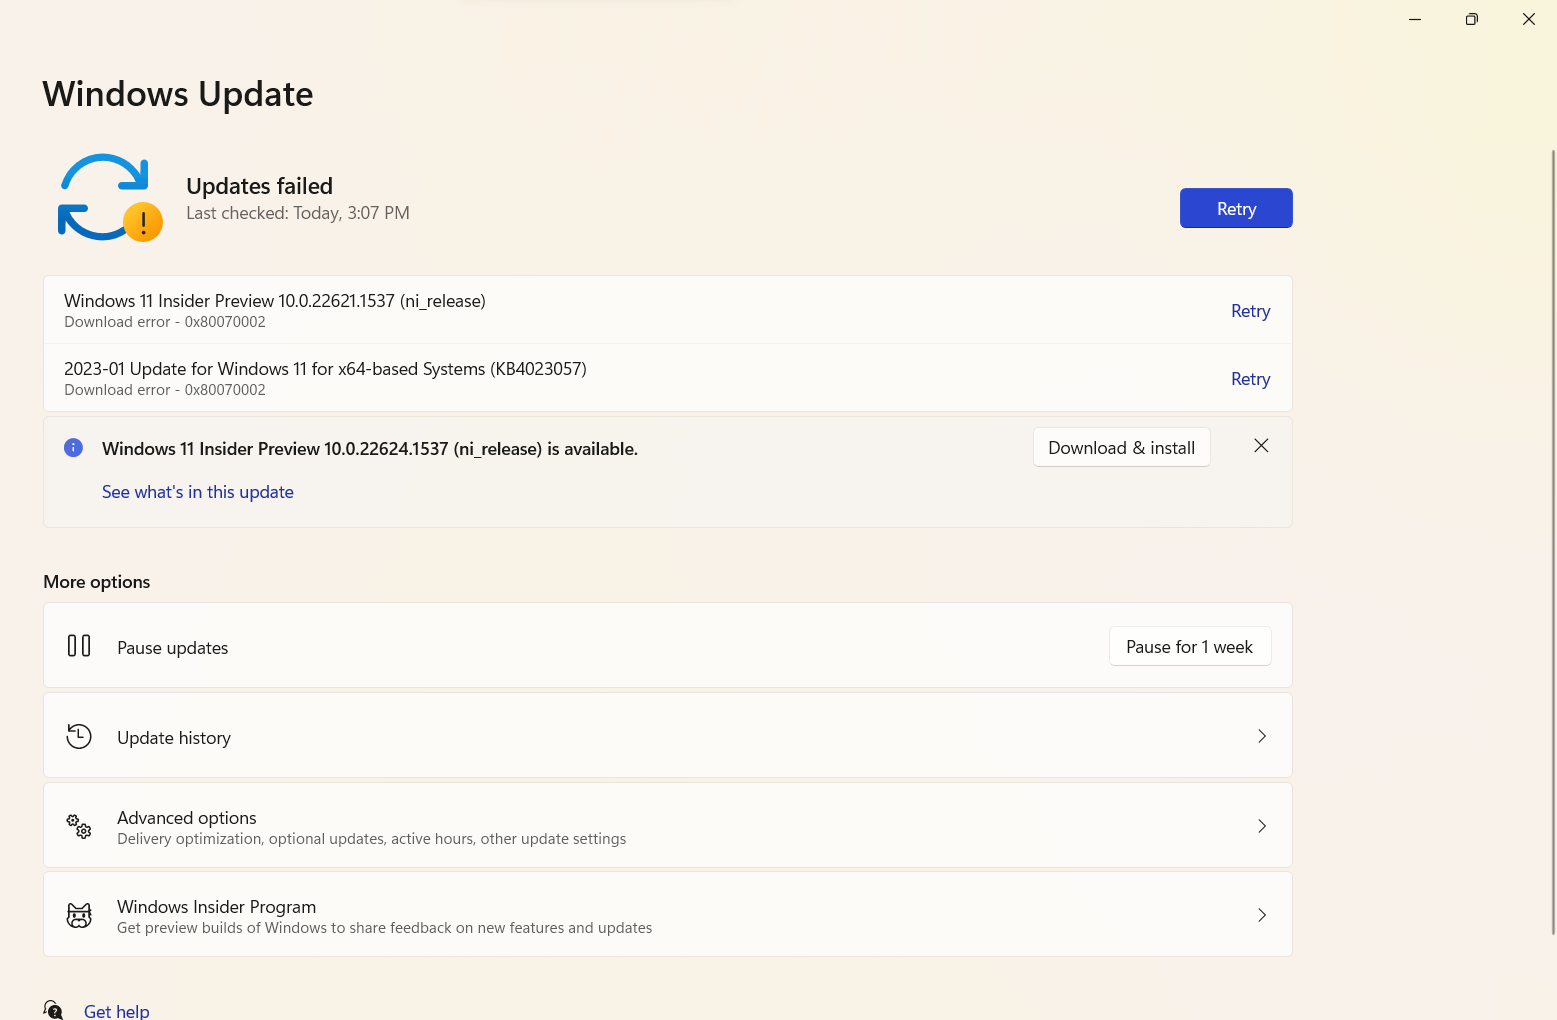Click the Windows Insider Program cat icon
The image size is (1557, 1020).
click(x=79, y=915)
